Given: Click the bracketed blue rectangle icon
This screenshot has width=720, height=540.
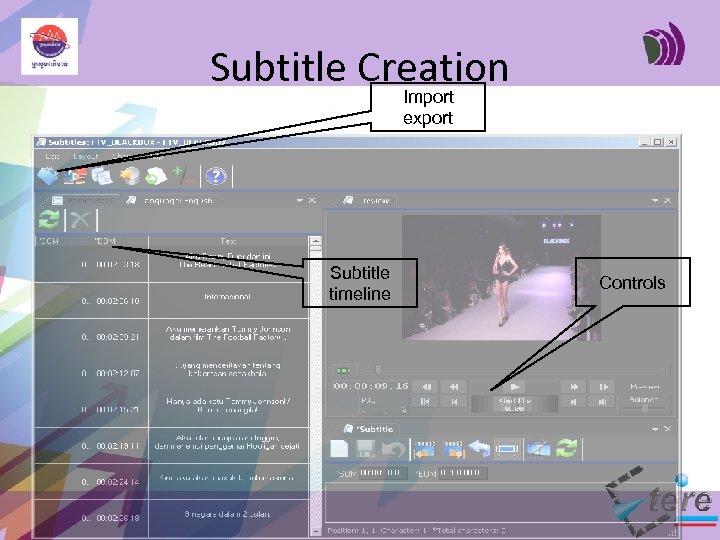Looking at the screenshot, I should 507,449.
